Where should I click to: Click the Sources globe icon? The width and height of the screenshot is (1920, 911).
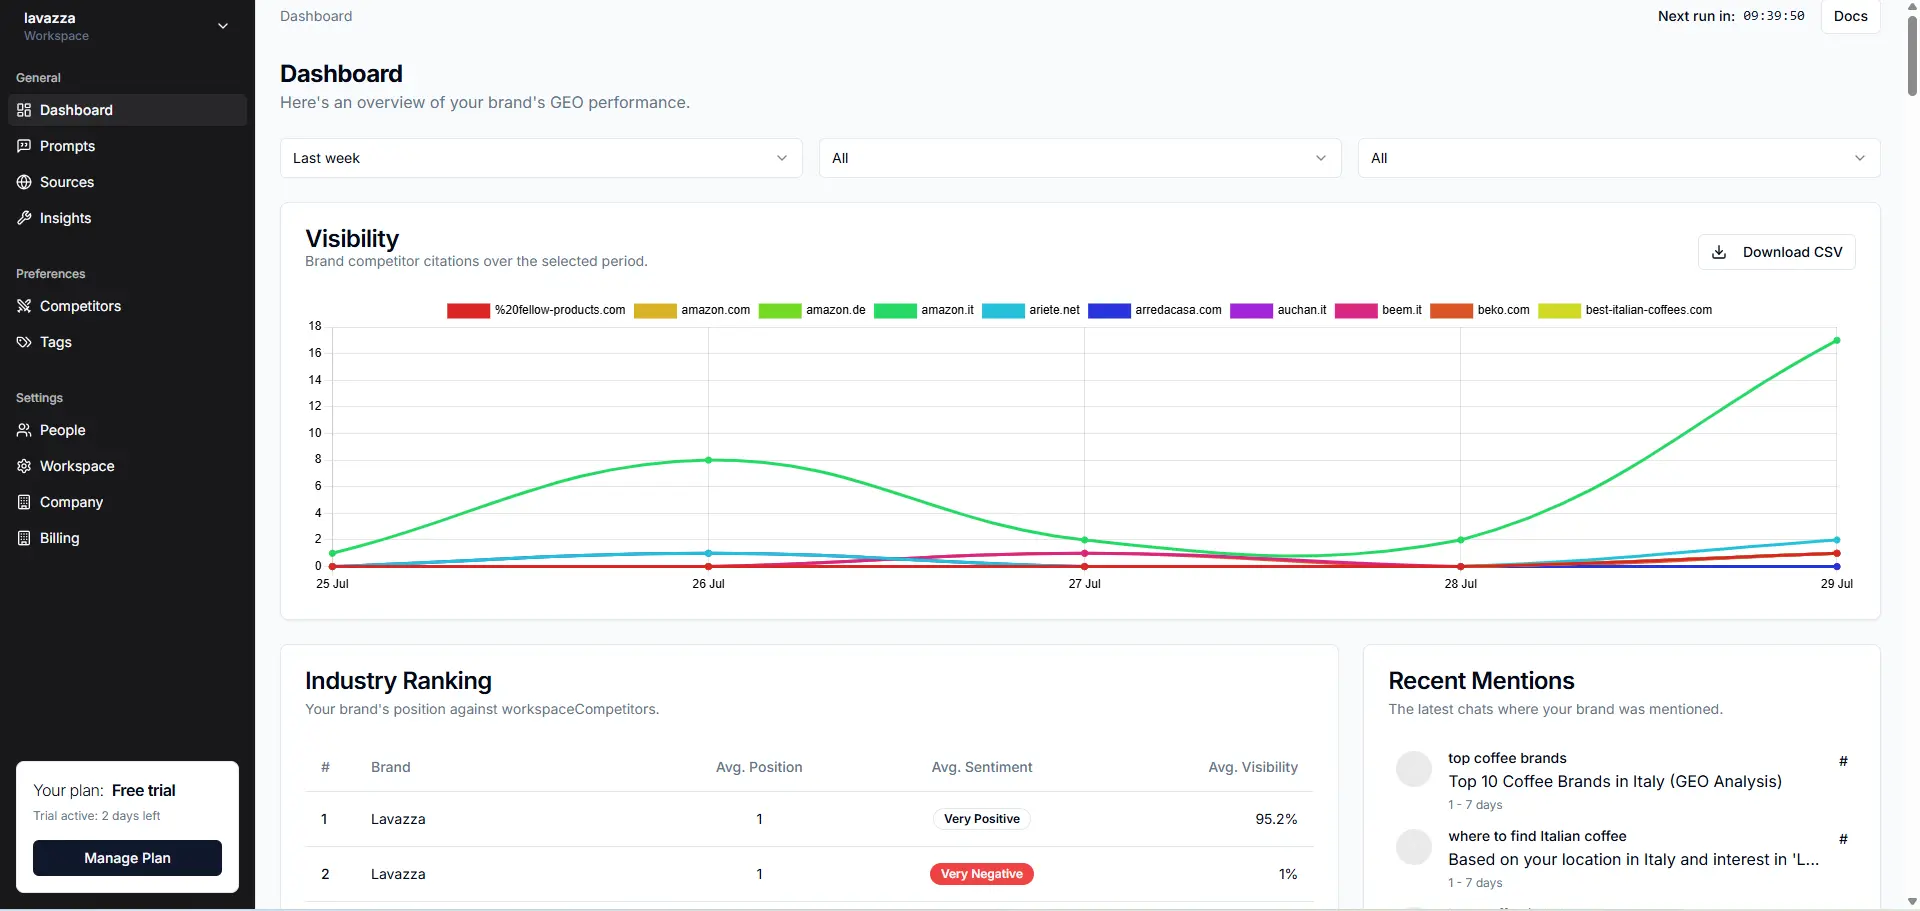(24, 182)
